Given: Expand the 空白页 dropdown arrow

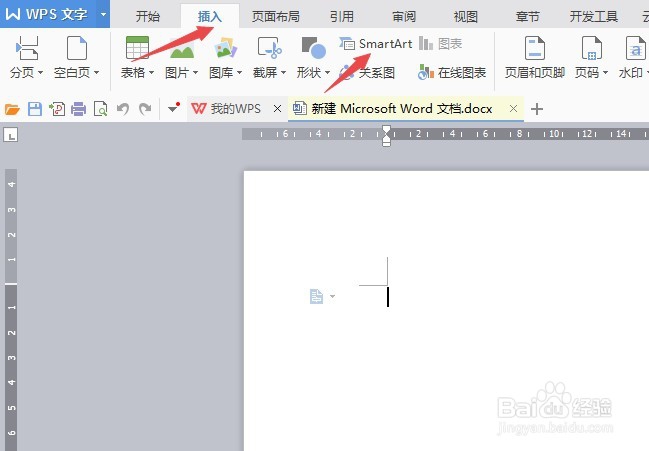Looking at the screenshot, I should (96, 72).
